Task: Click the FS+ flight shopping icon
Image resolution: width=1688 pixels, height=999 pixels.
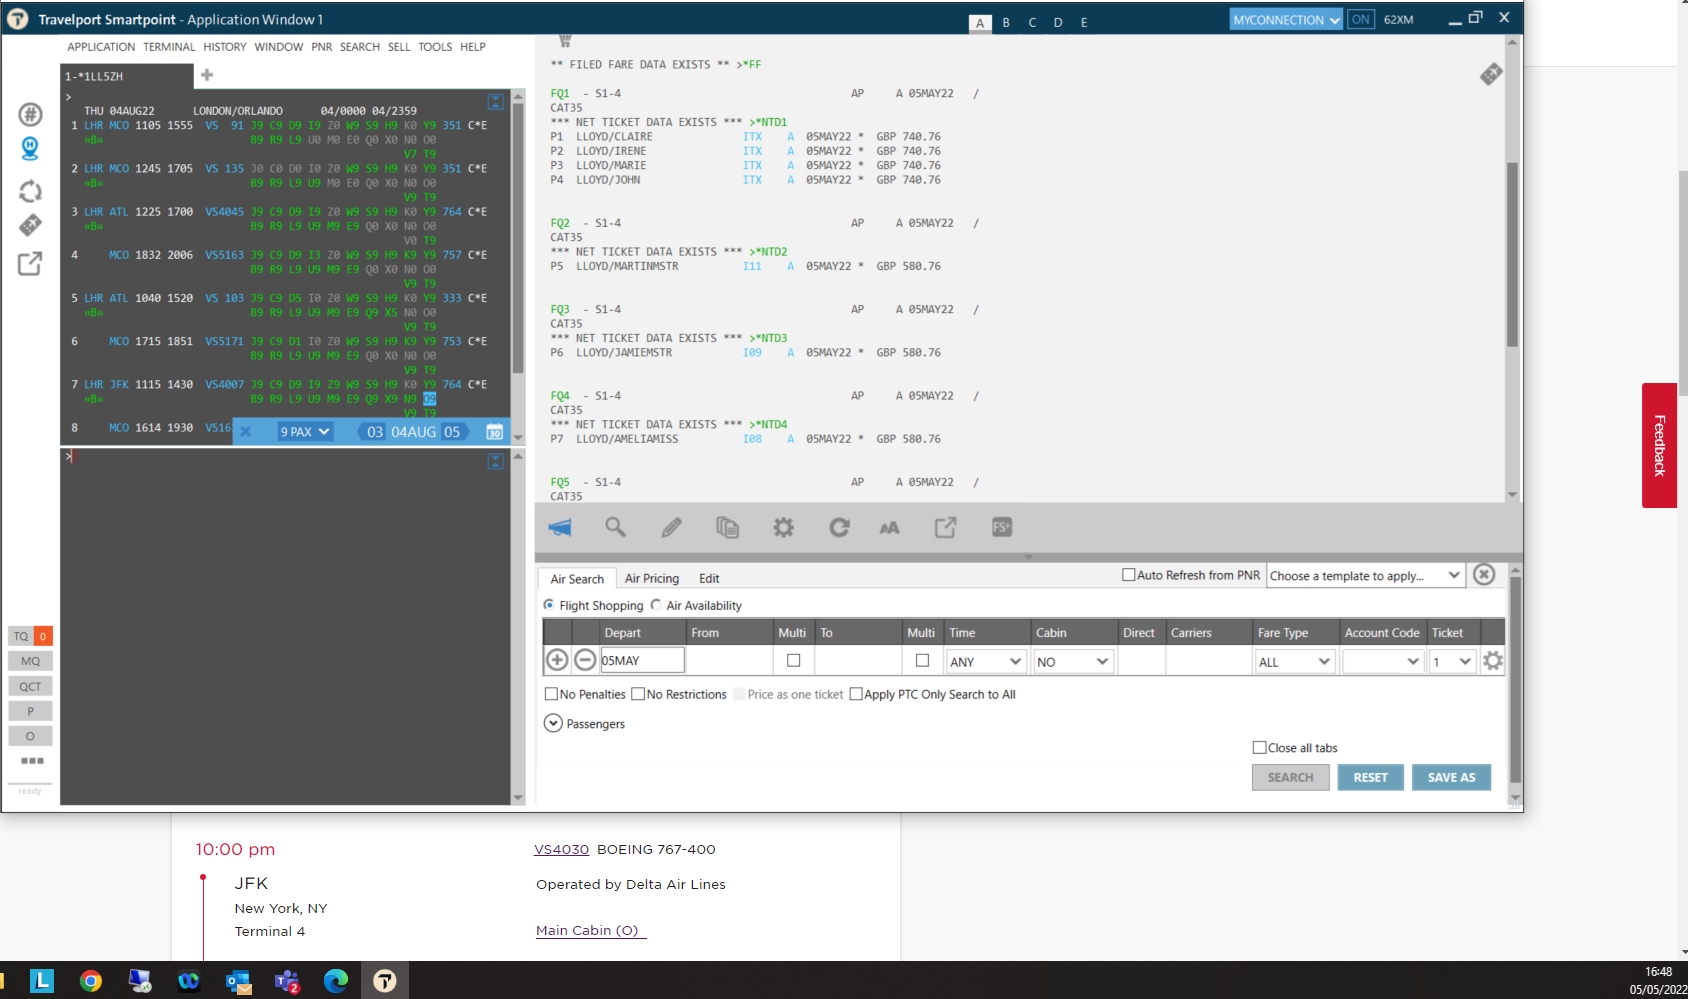Action: pyautogui.click(x=1002, y=527)
